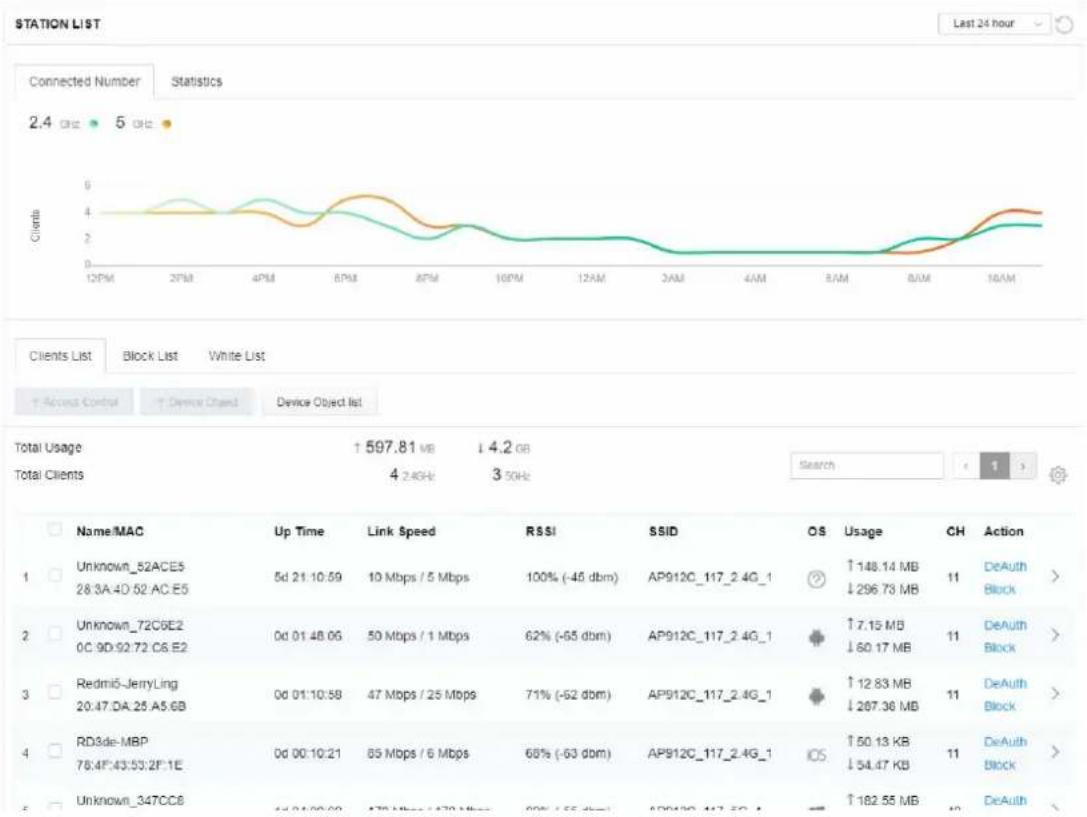Go to the next page arrow
Screen dimensions: 1087x817
[1023, 466]
